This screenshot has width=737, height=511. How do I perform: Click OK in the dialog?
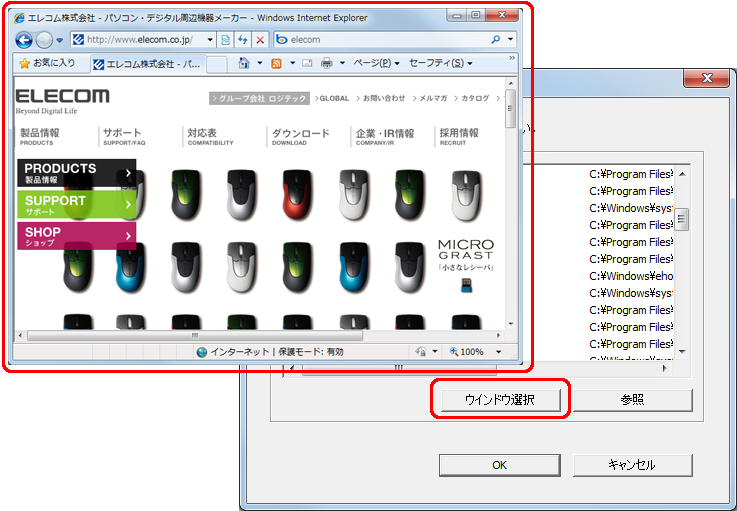pyautogui.click(x=500, y=465)
